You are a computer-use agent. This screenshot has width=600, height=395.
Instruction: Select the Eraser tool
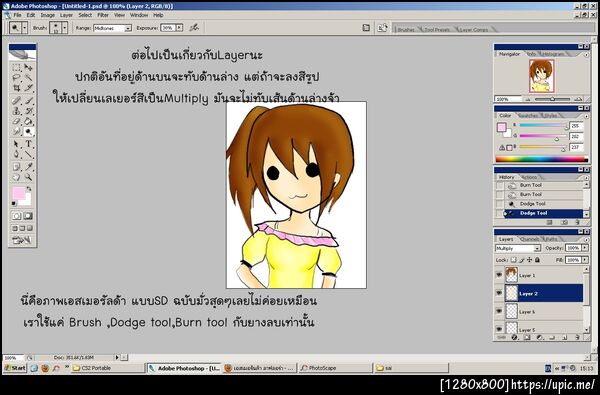tap(16, 122)
